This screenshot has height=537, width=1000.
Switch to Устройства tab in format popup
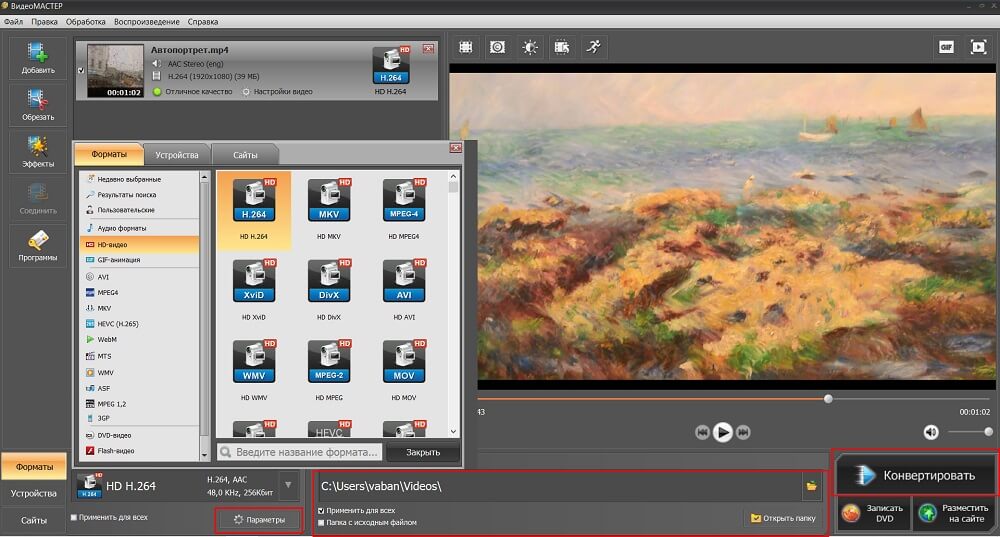click(177, 155)
